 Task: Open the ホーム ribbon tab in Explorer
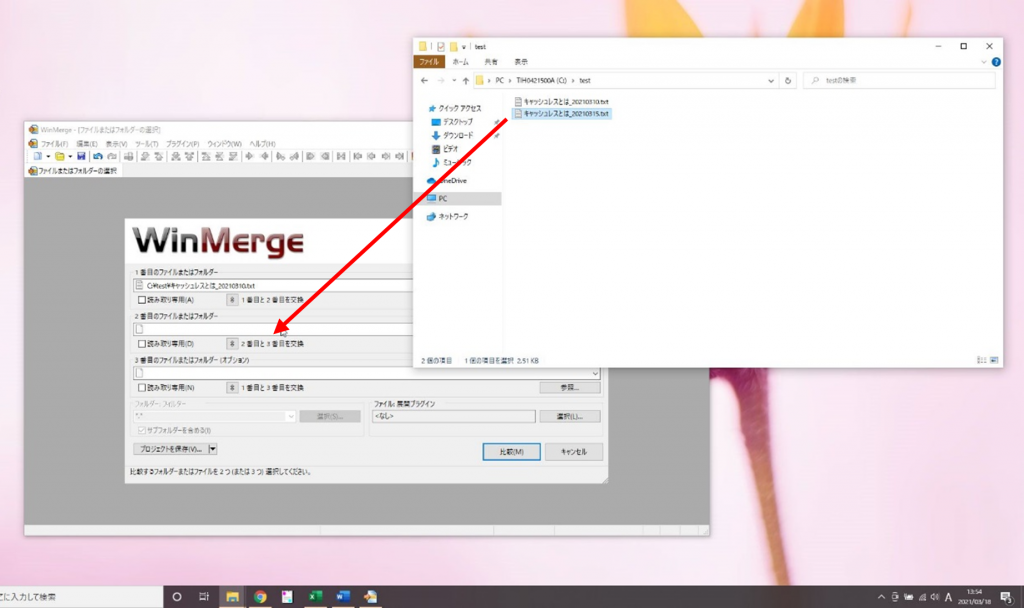[x=460, y=61]
